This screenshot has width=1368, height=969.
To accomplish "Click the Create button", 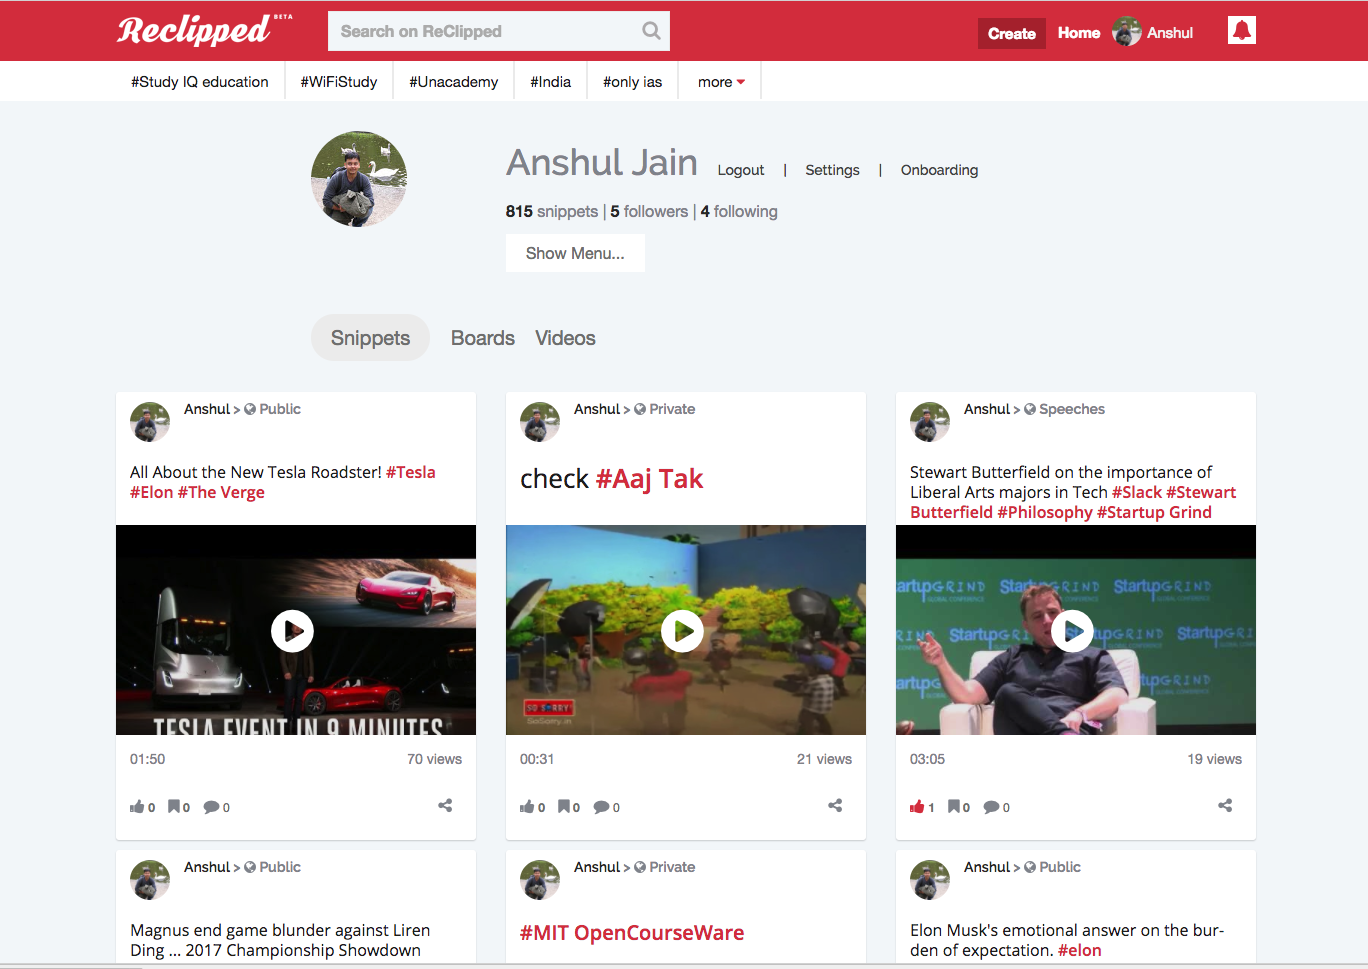I will click(1012, 33).
